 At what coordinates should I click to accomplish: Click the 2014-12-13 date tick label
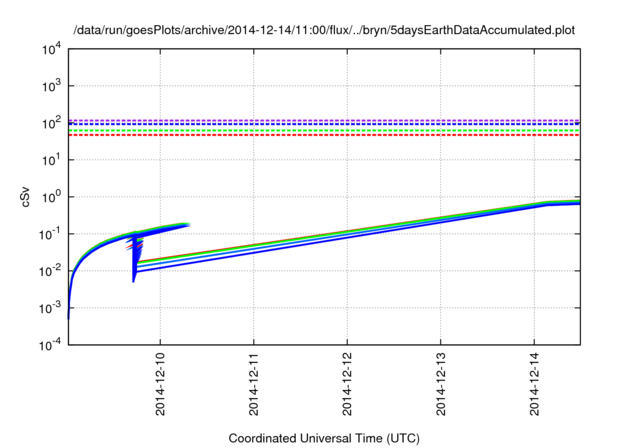(x=441, y=384)
